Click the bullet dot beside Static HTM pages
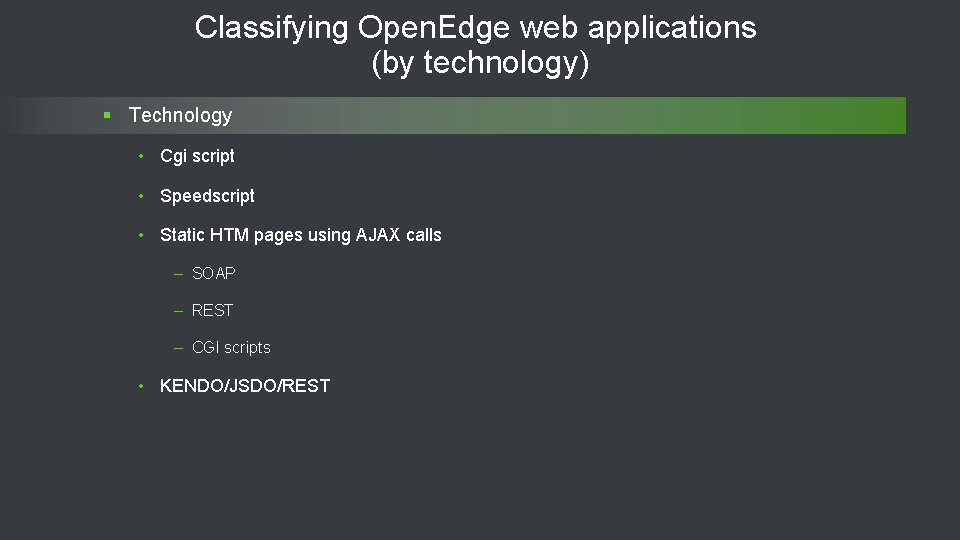The image size is (960, 540). point(143,235)
